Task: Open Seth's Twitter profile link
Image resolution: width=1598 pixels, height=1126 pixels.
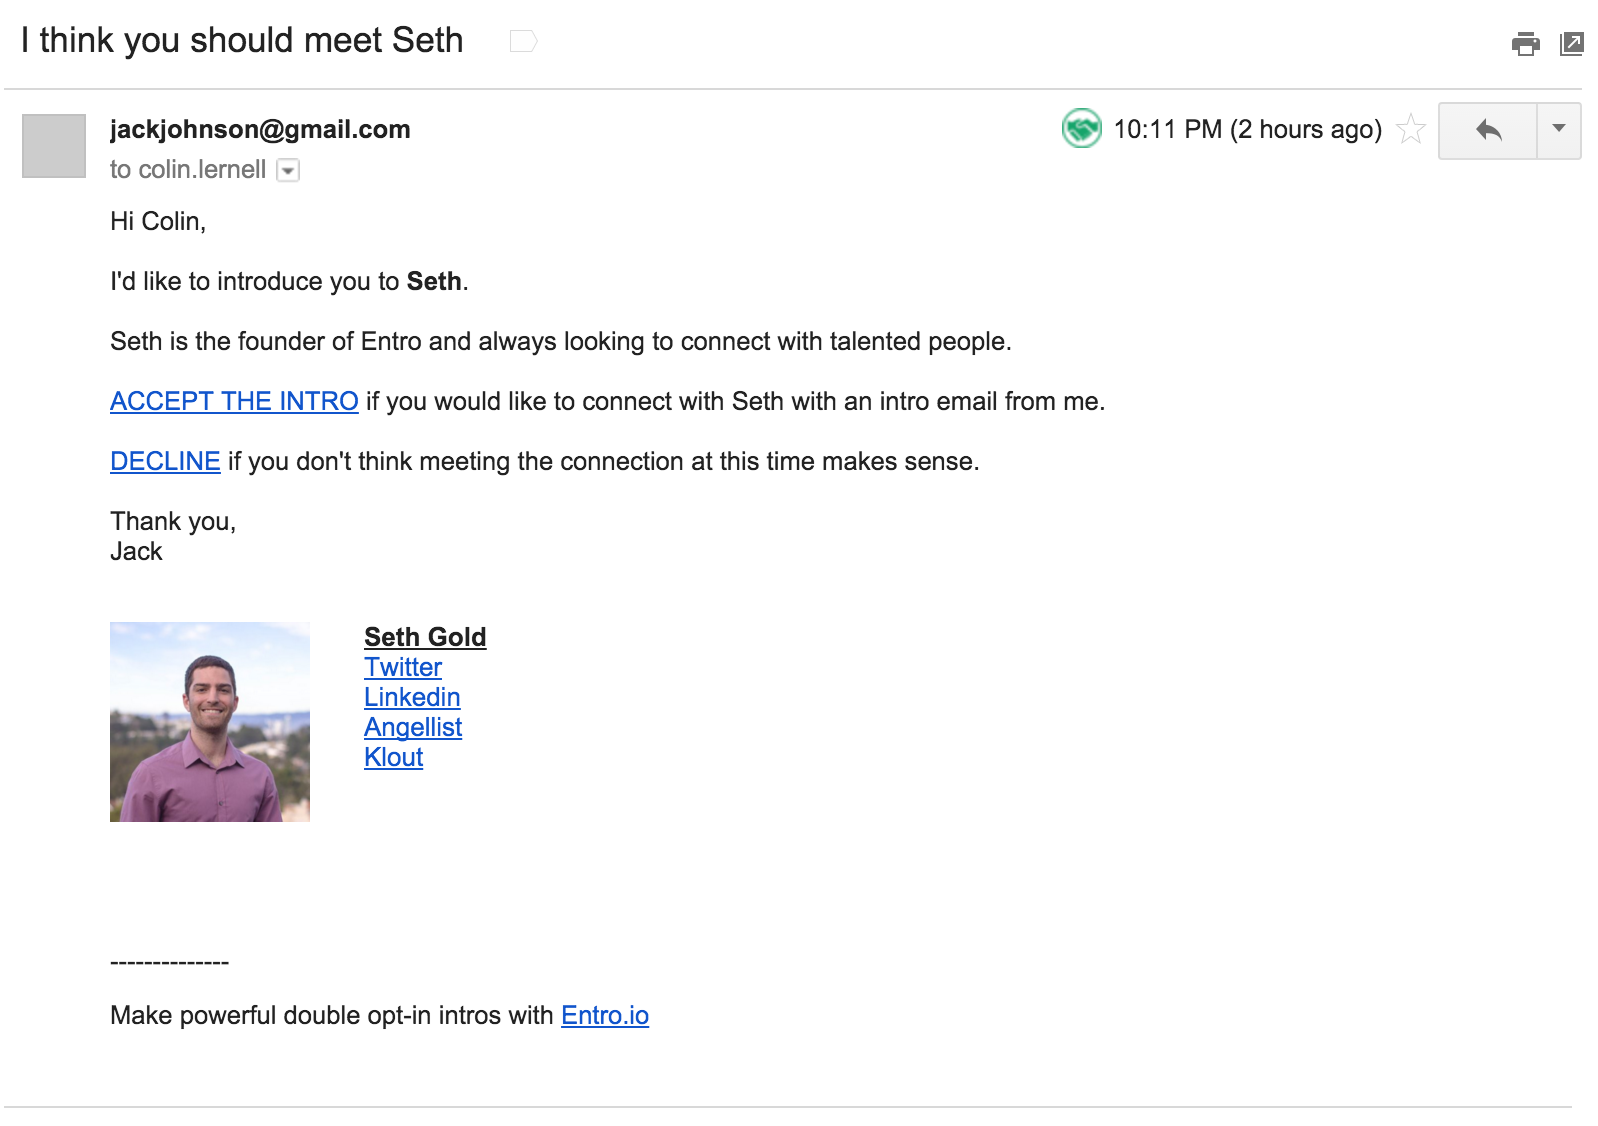Action: tap(403, 667)
